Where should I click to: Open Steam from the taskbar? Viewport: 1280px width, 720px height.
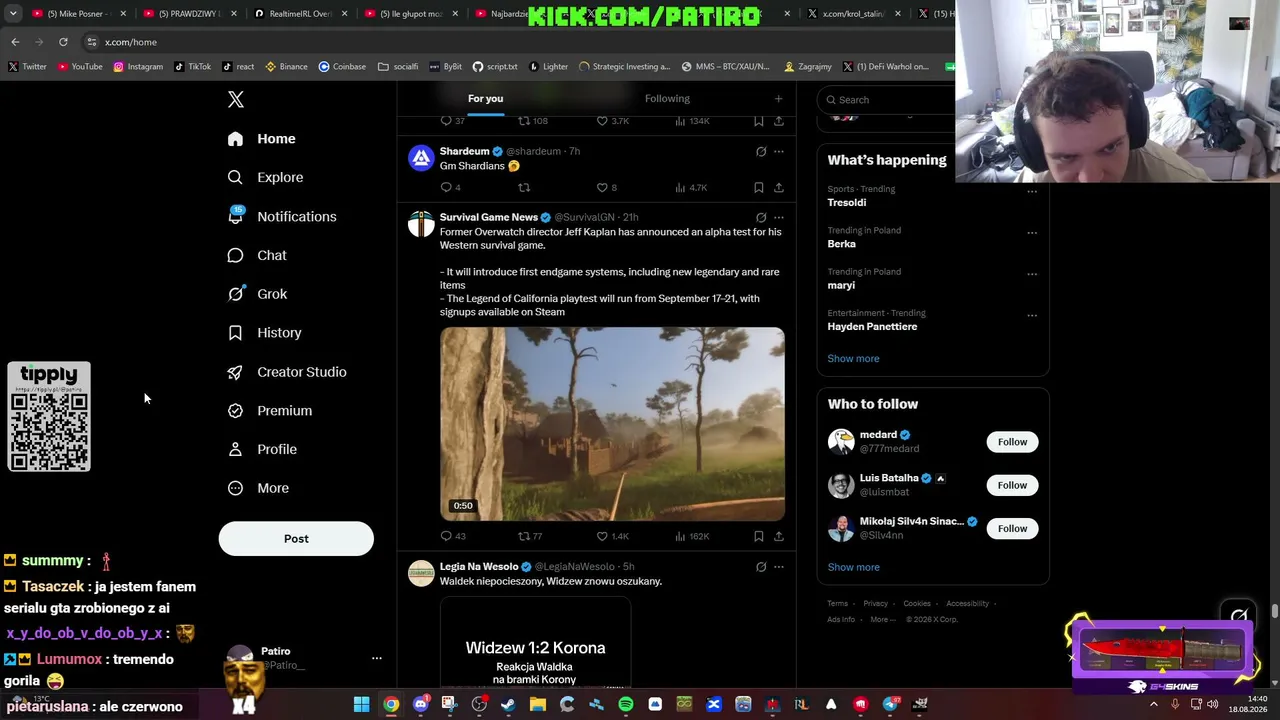tap(508, 704)
